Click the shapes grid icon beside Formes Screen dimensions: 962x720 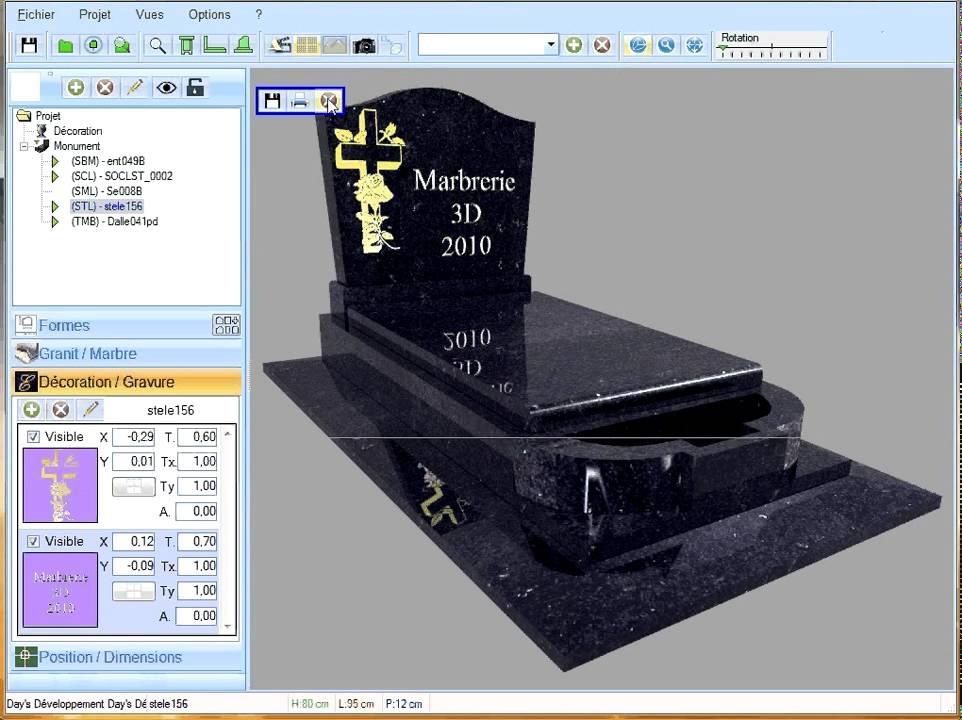(x=226, y=325)
